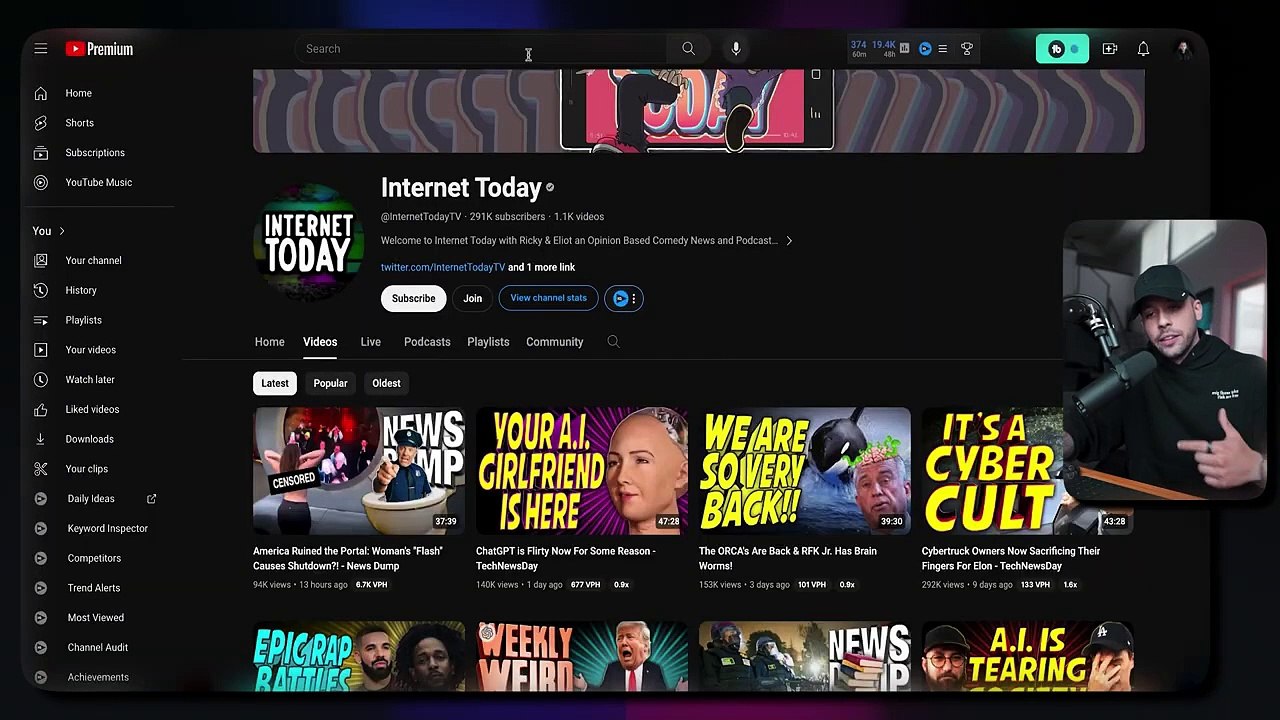Subscribe to Internet Today

click(x=413, y=298)
